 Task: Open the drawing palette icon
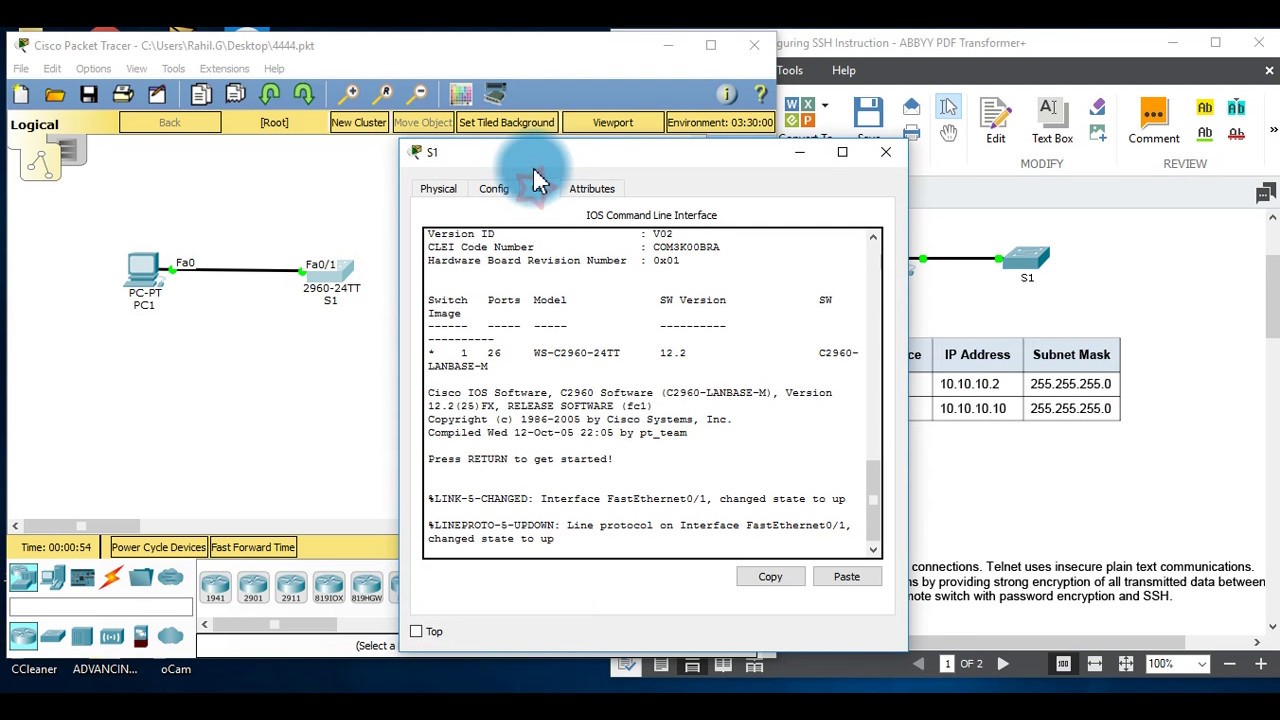point(461,94)
